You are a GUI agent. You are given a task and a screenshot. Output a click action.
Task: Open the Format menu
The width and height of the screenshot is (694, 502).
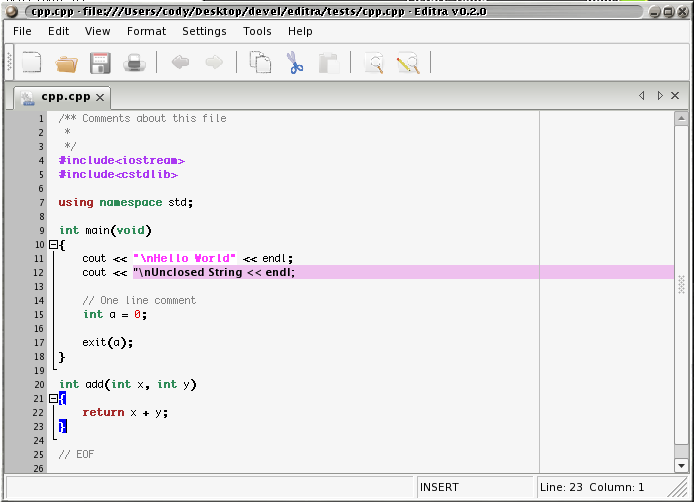click(146, 31)
